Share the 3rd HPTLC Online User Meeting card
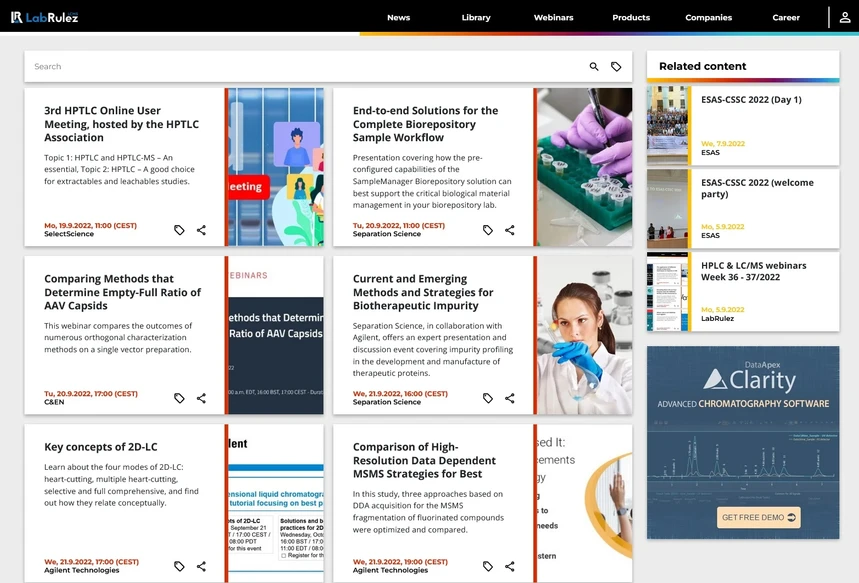 202,230
